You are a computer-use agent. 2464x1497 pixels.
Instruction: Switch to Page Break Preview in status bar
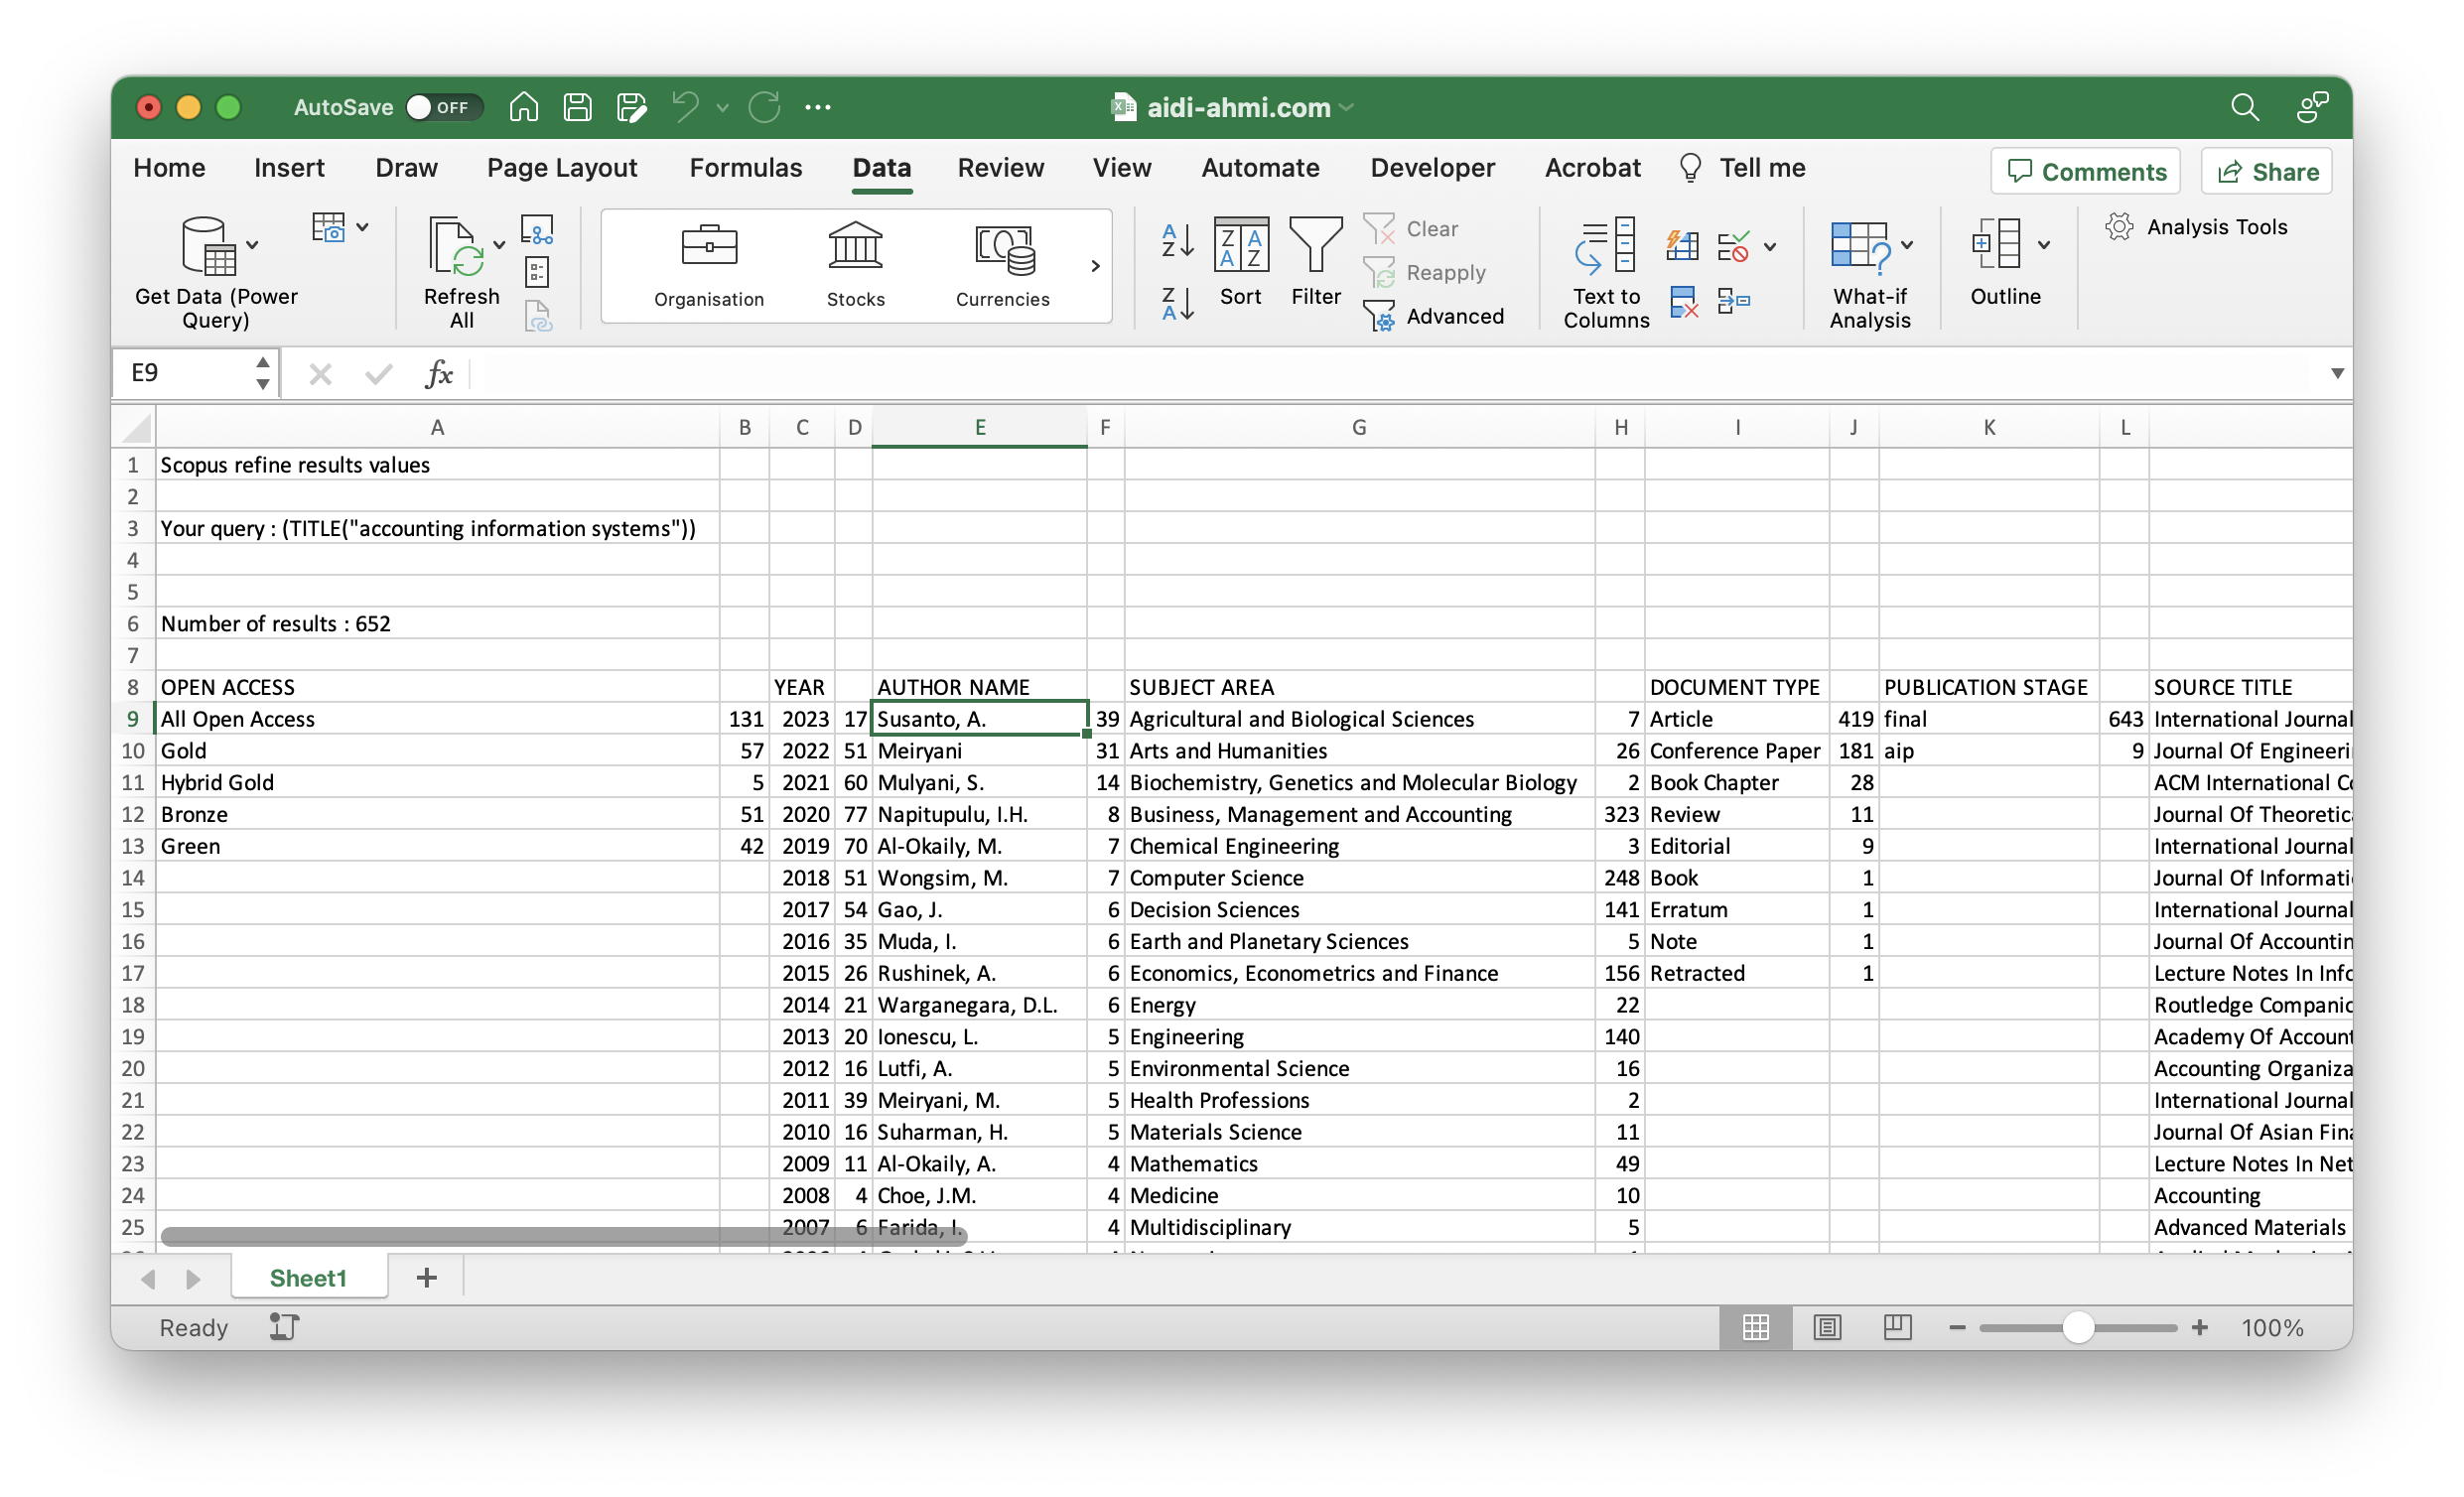[x=1896, y=1328]
